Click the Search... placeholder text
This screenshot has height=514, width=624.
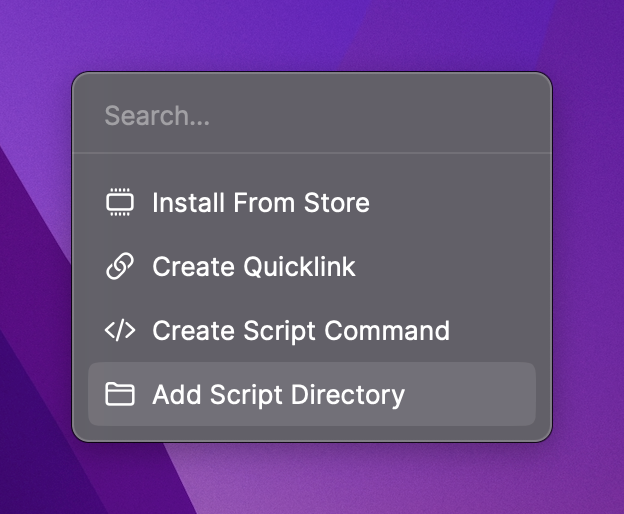click(x=157, y=116)
